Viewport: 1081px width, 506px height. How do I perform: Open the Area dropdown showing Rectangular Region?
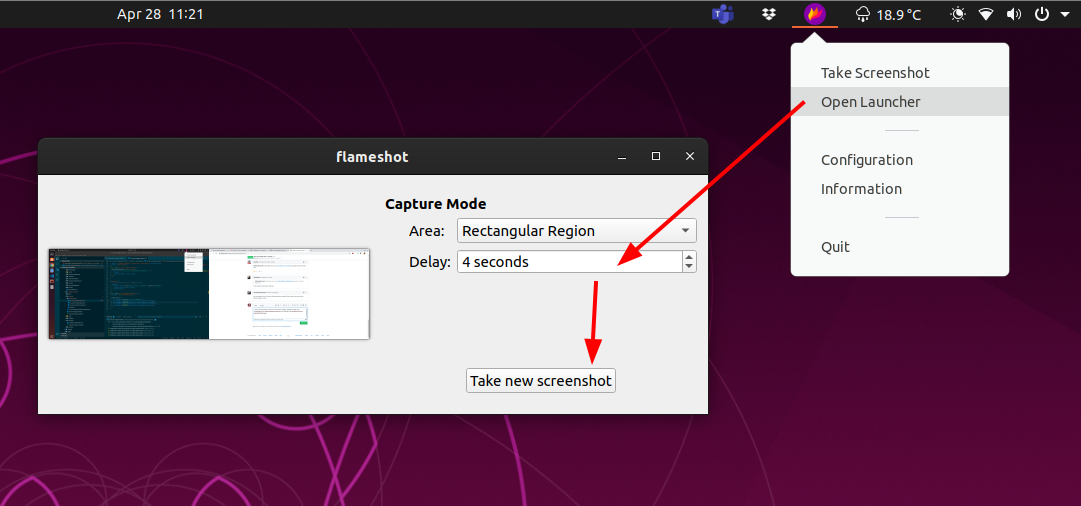(x=576, y=231)
